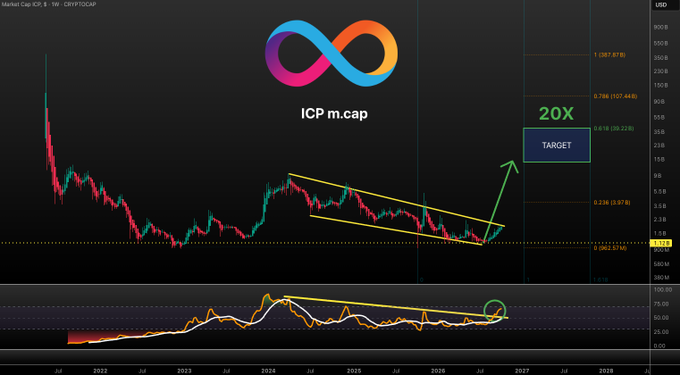This screenshot has height=375, width=680.
Task: Click the 3.5B price axis label
Action: click(x=660, y=205)
